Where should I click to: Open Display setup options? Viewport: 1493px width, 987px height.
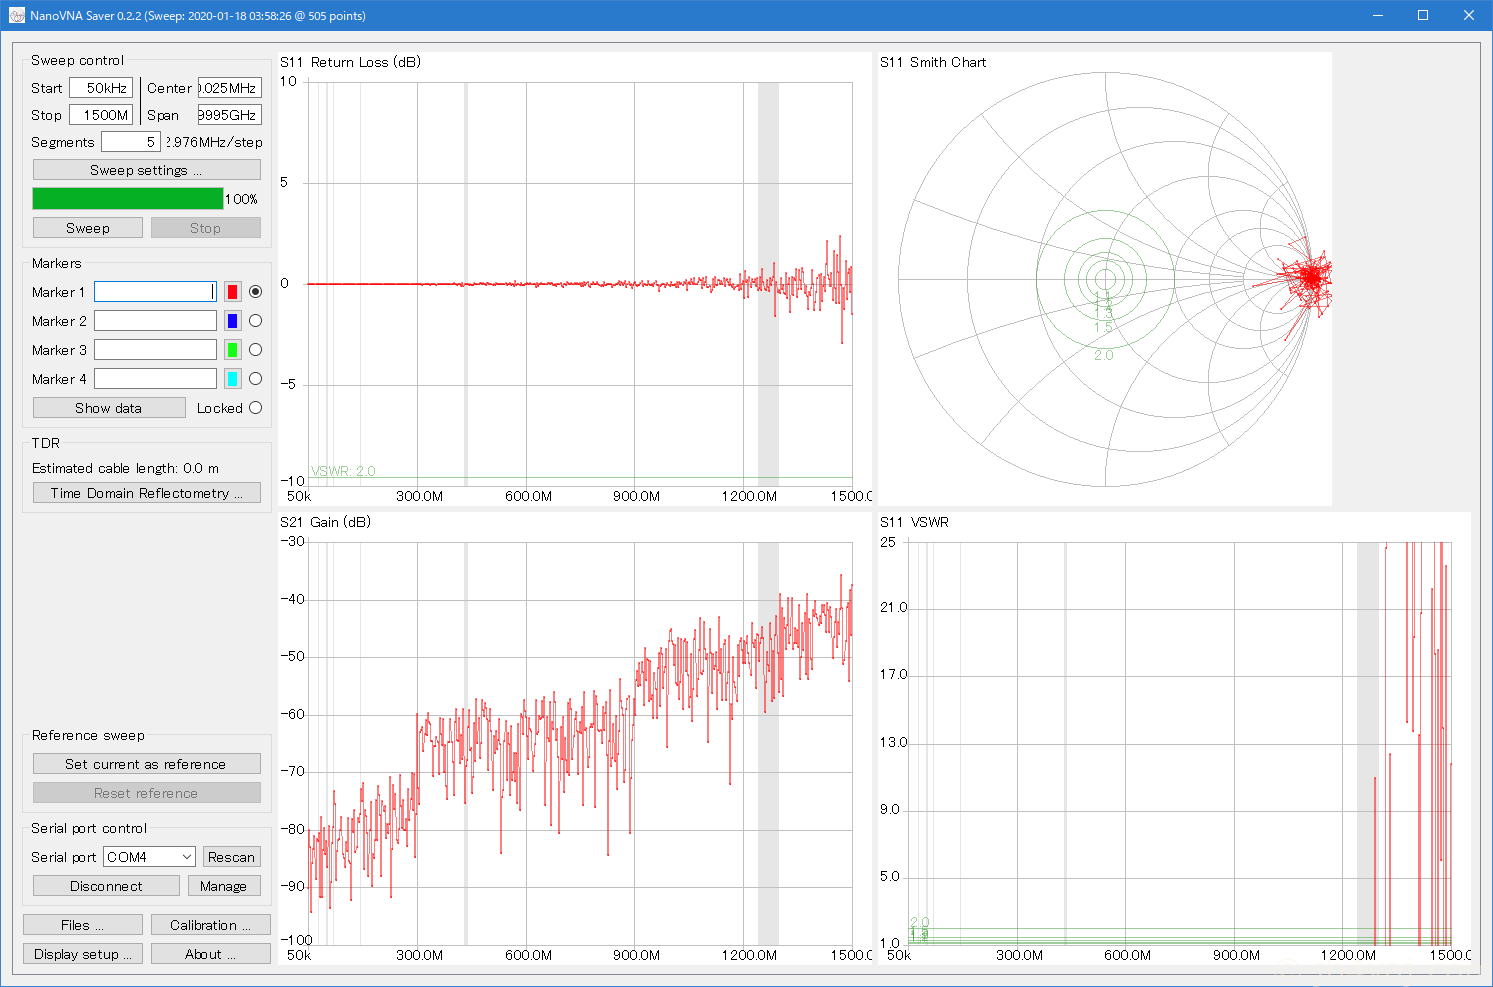click(x=83, y=954)
